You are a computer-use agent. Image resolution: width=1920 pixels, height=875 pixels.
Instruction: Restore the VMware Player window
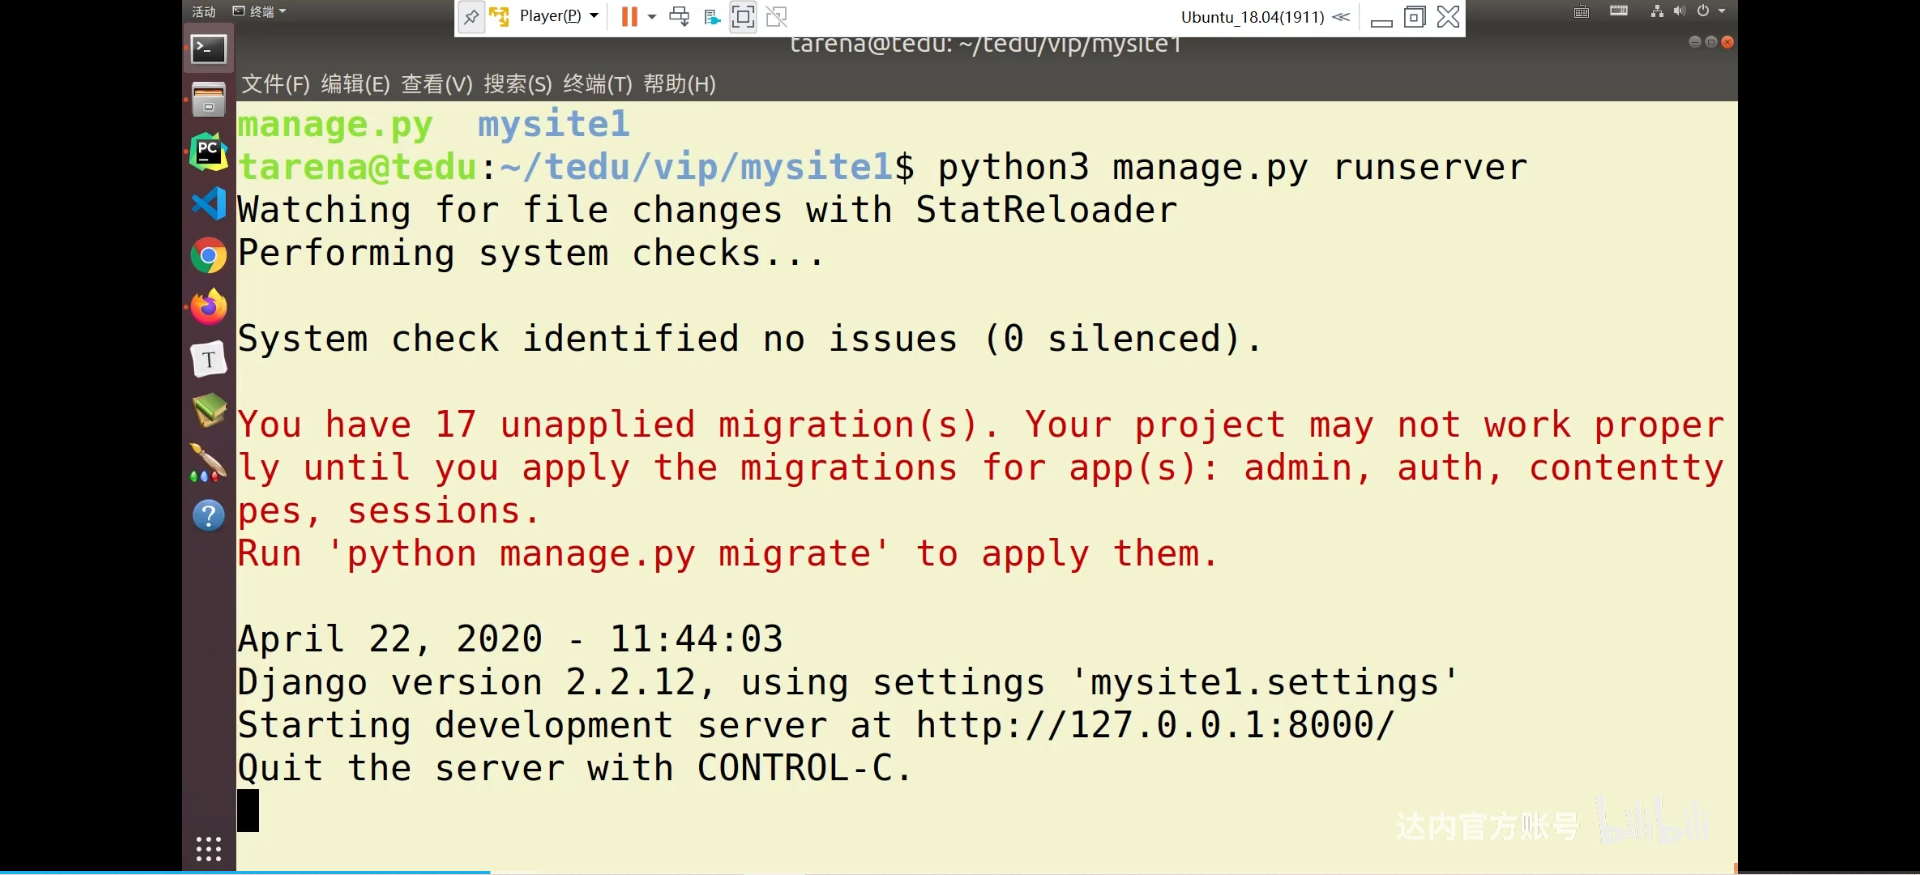tap(1414, 17)
